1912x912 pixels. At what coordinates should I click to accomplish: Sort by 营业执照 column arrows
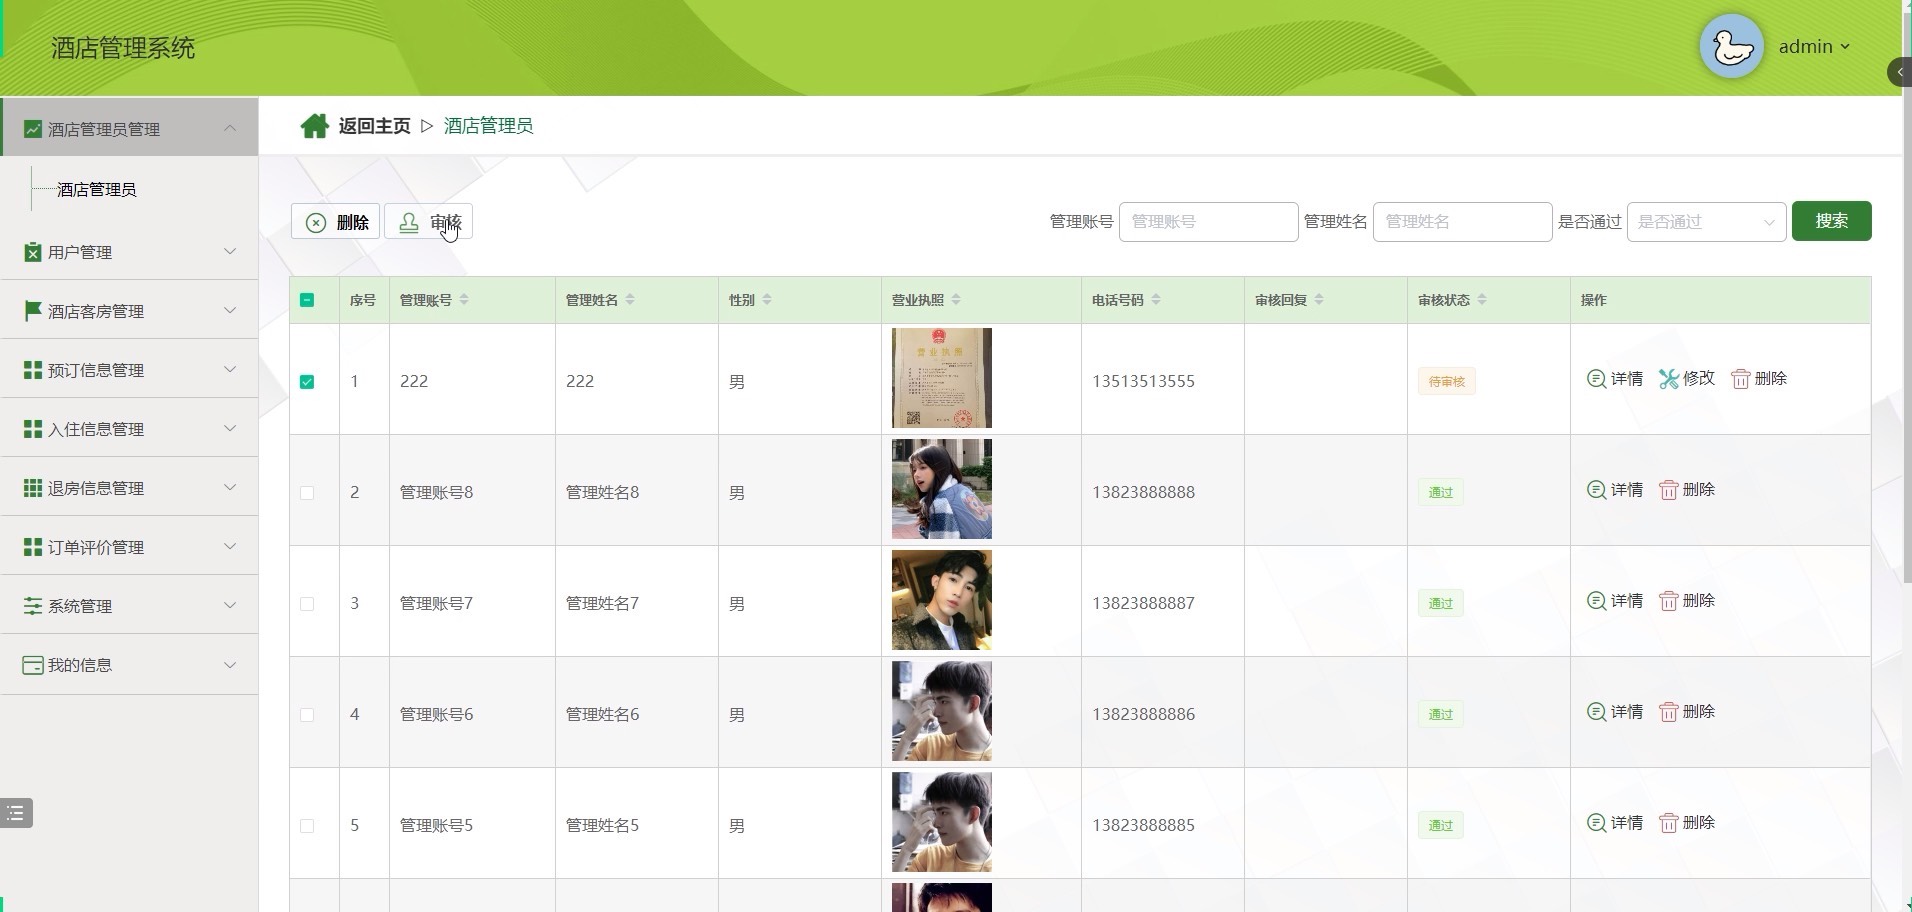[x=956, y=300]
